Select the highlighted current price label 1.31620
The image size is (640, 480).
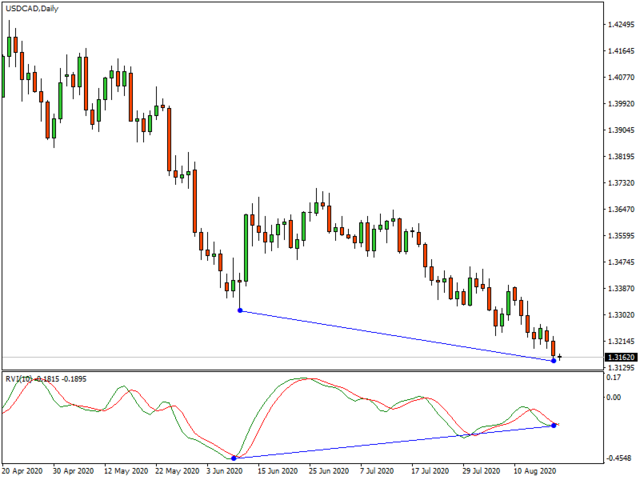[x=621, y=358]
